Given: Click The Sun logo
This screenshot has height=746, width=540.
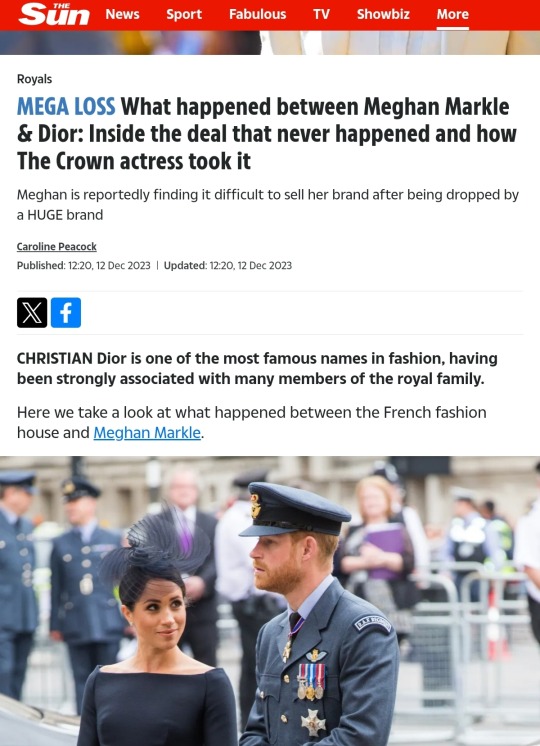Looking at the screenshot, I should click(54, 14).
